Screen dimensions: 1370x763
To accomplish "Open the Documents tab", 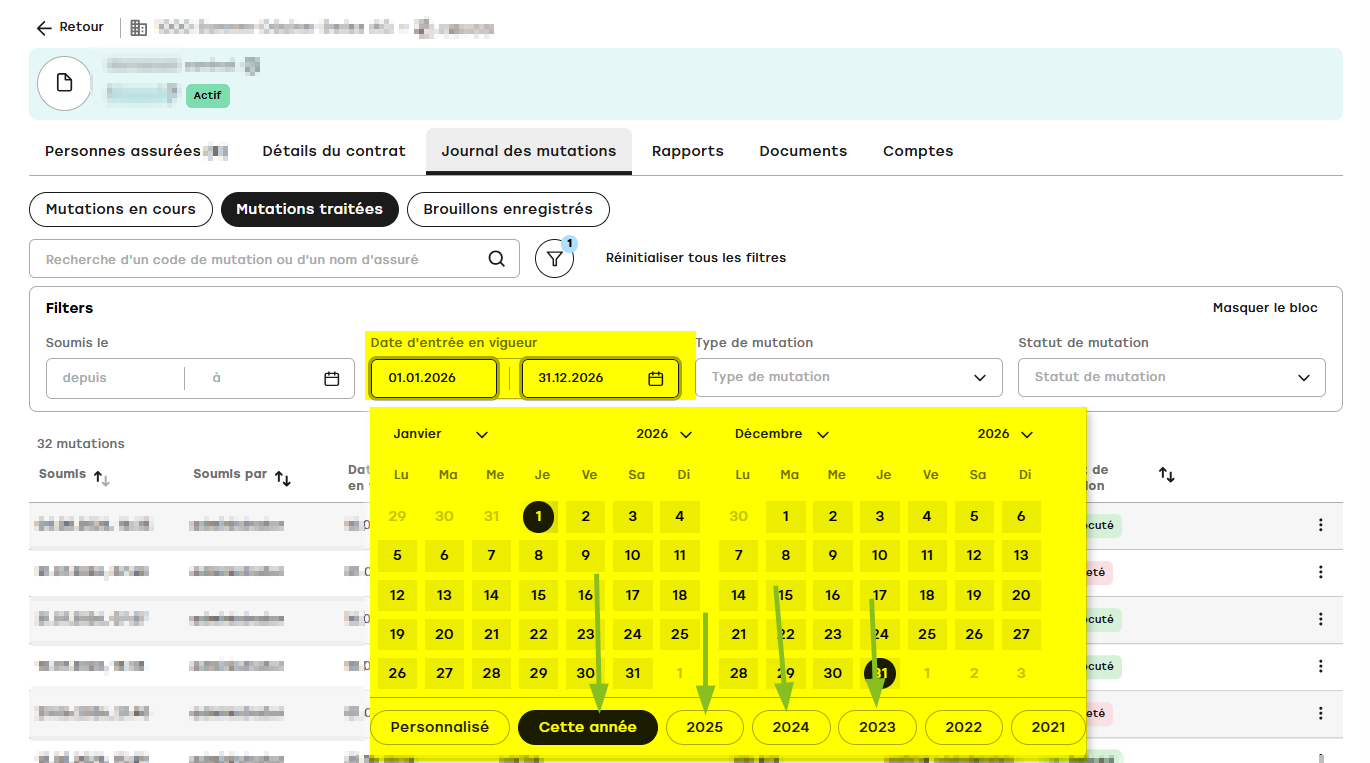I will pyautogui.click(x=803, y=151).
